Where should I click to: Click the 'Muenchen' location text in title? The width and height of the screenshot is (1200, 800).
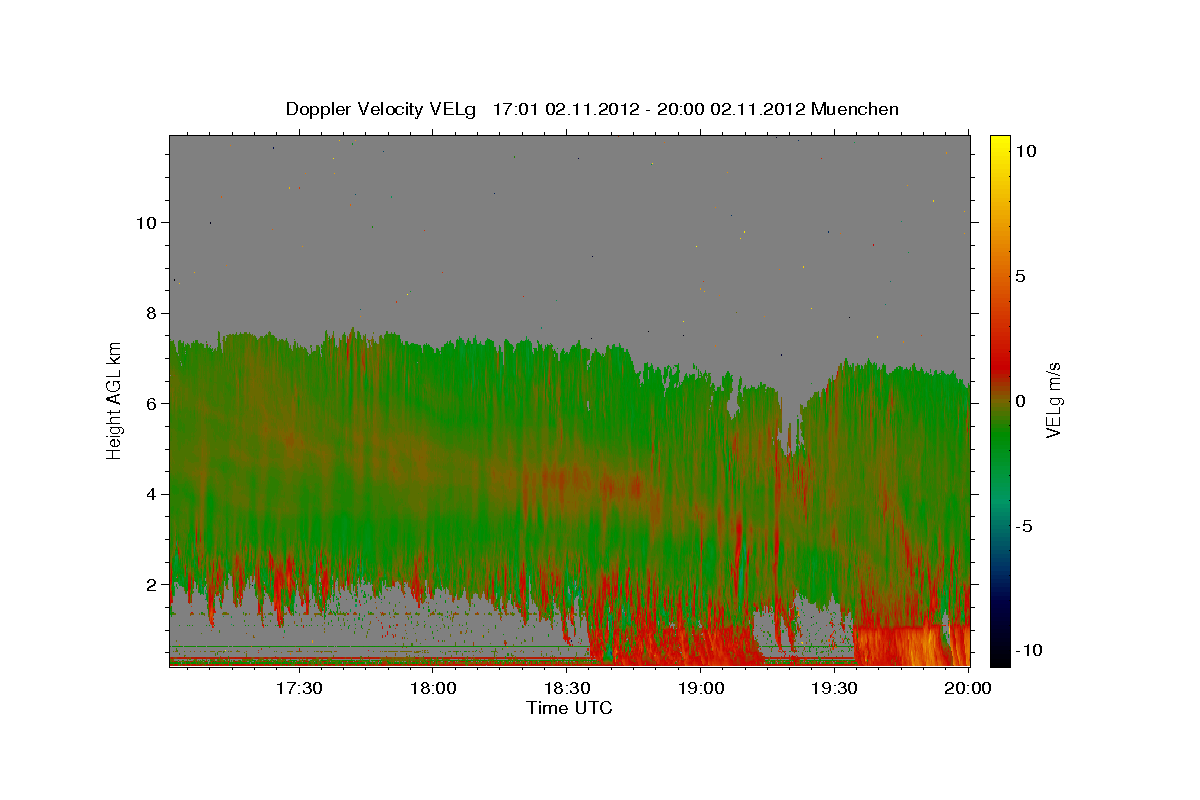pyautogui.click(x=856, y=109)
